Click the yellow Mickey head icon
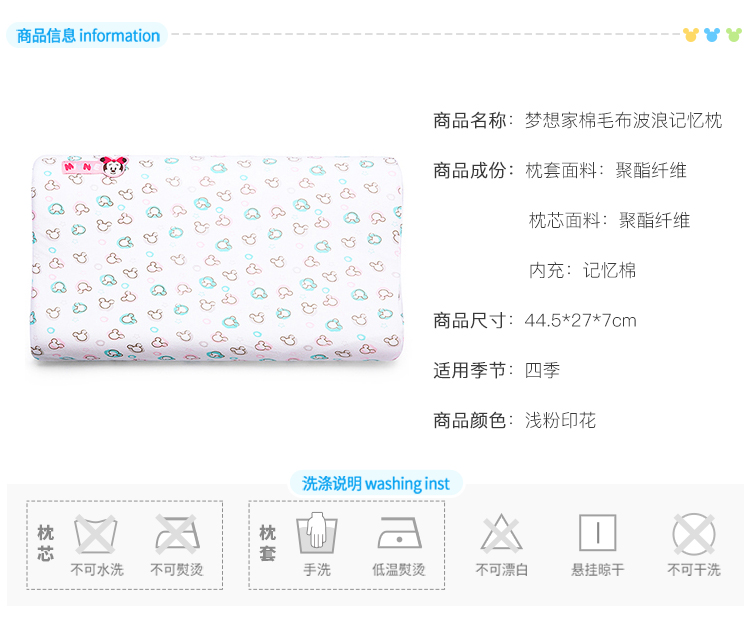Viewport: 750px width, 623px height. [x=691, y=35]
